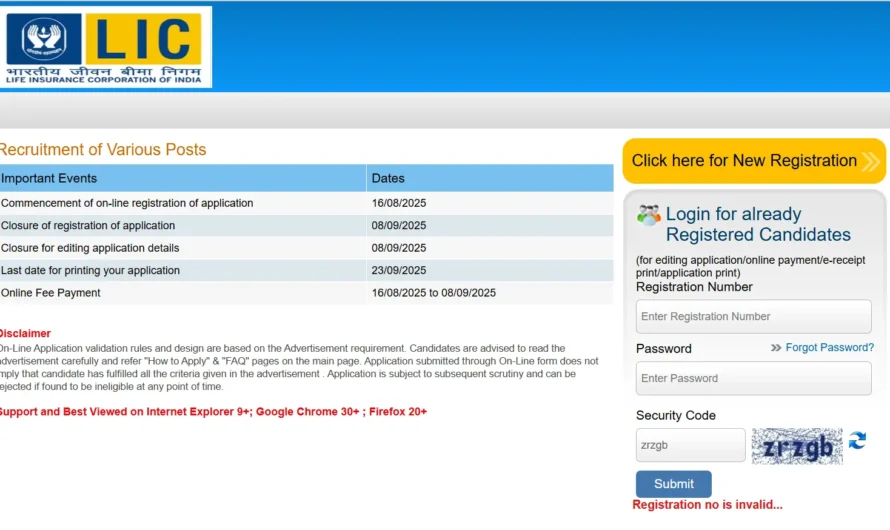Click the Password field label
The height and width of the screenshot is (530, 890).
coord(664,348)
